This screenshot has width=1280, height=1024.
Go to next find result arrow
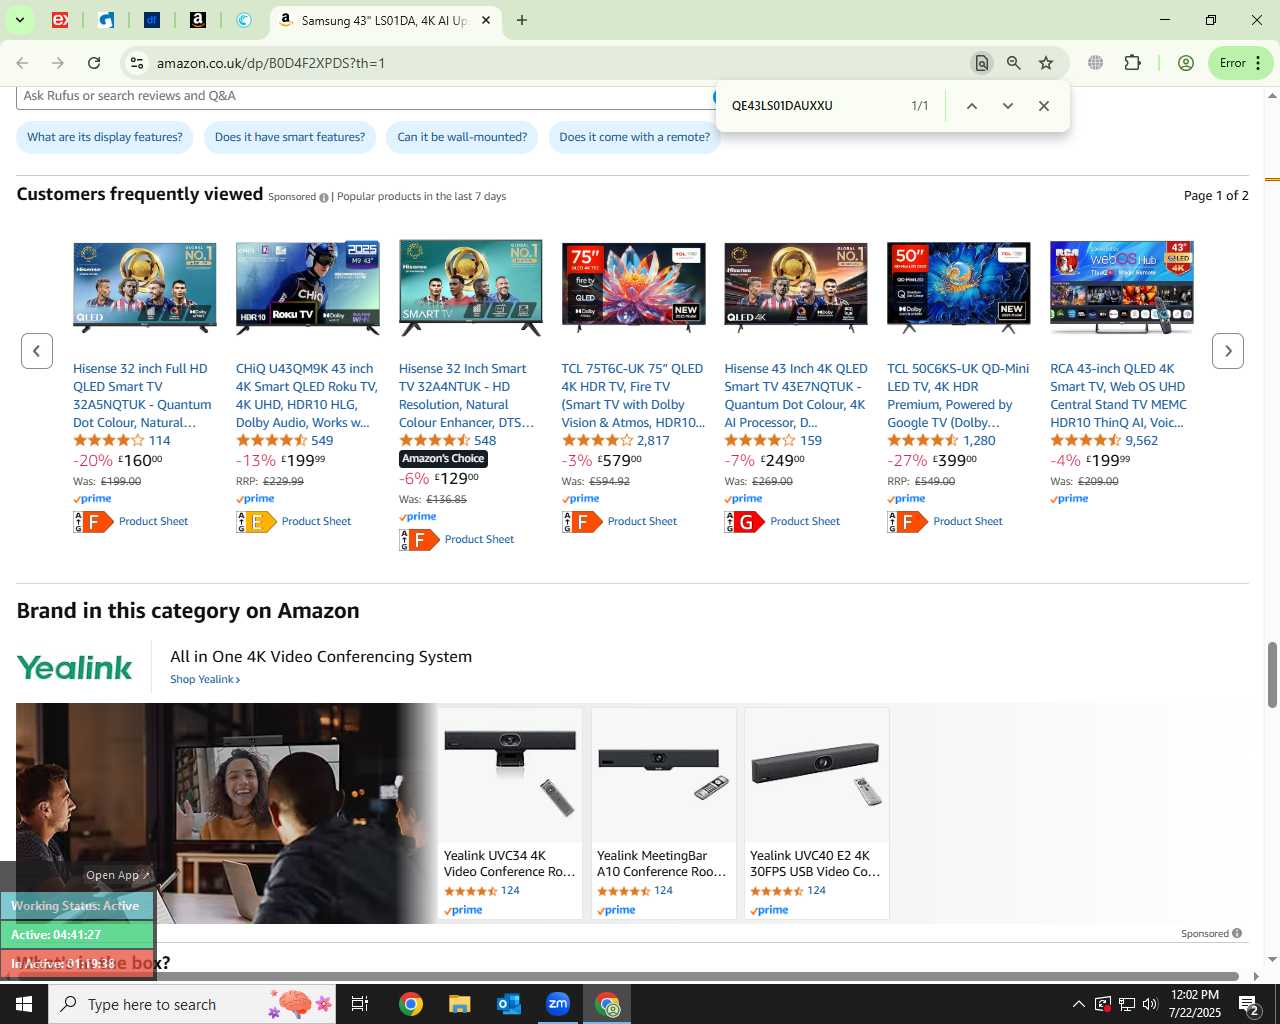click(1008, 106)
